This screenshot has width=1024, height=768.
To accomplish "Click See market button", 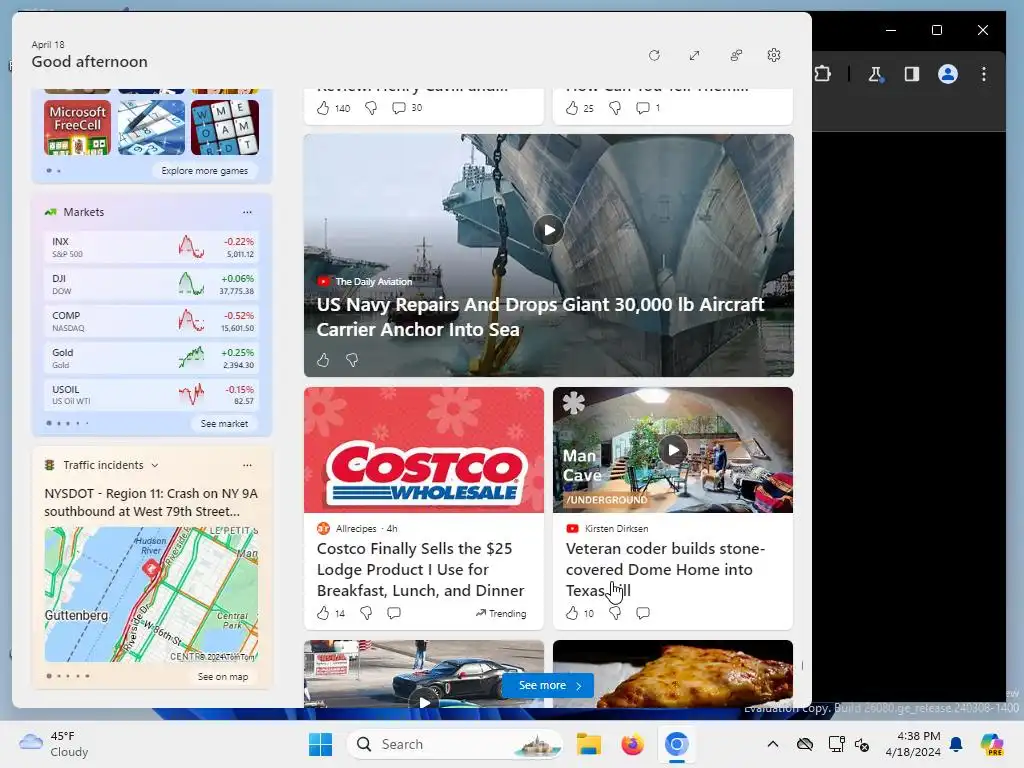I will pyautogui.click(x=224, y=424).
